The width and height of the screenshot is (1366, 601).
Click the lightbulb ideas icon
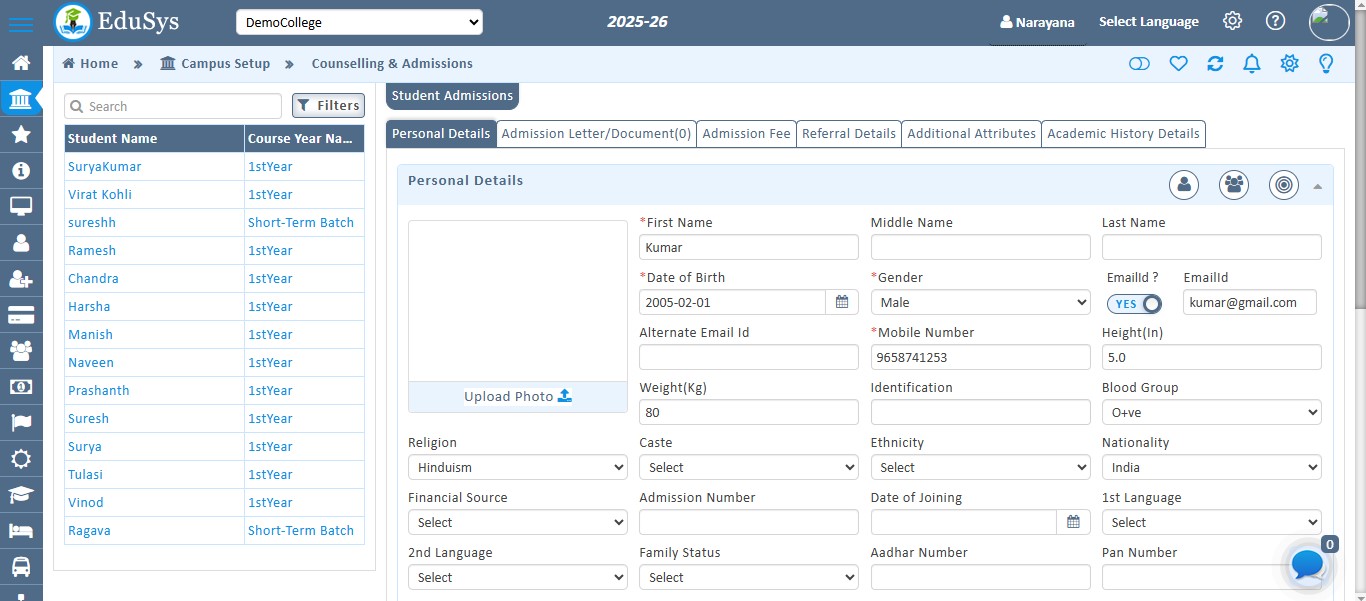pos(1326,63)
